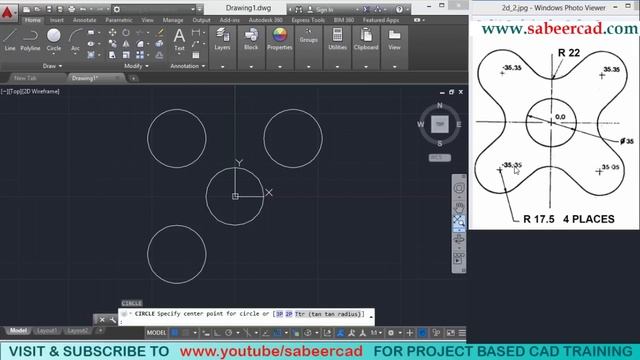Click the Mirror tool icon

click(126, 44)
